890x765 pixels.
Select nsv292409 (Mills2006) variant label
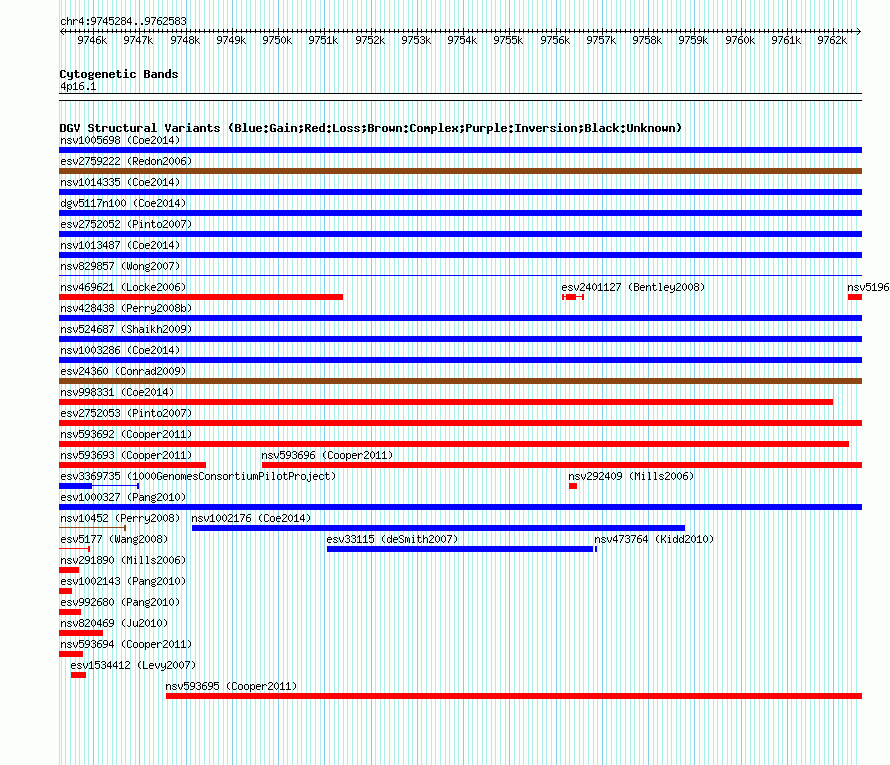tap(631, 476)
